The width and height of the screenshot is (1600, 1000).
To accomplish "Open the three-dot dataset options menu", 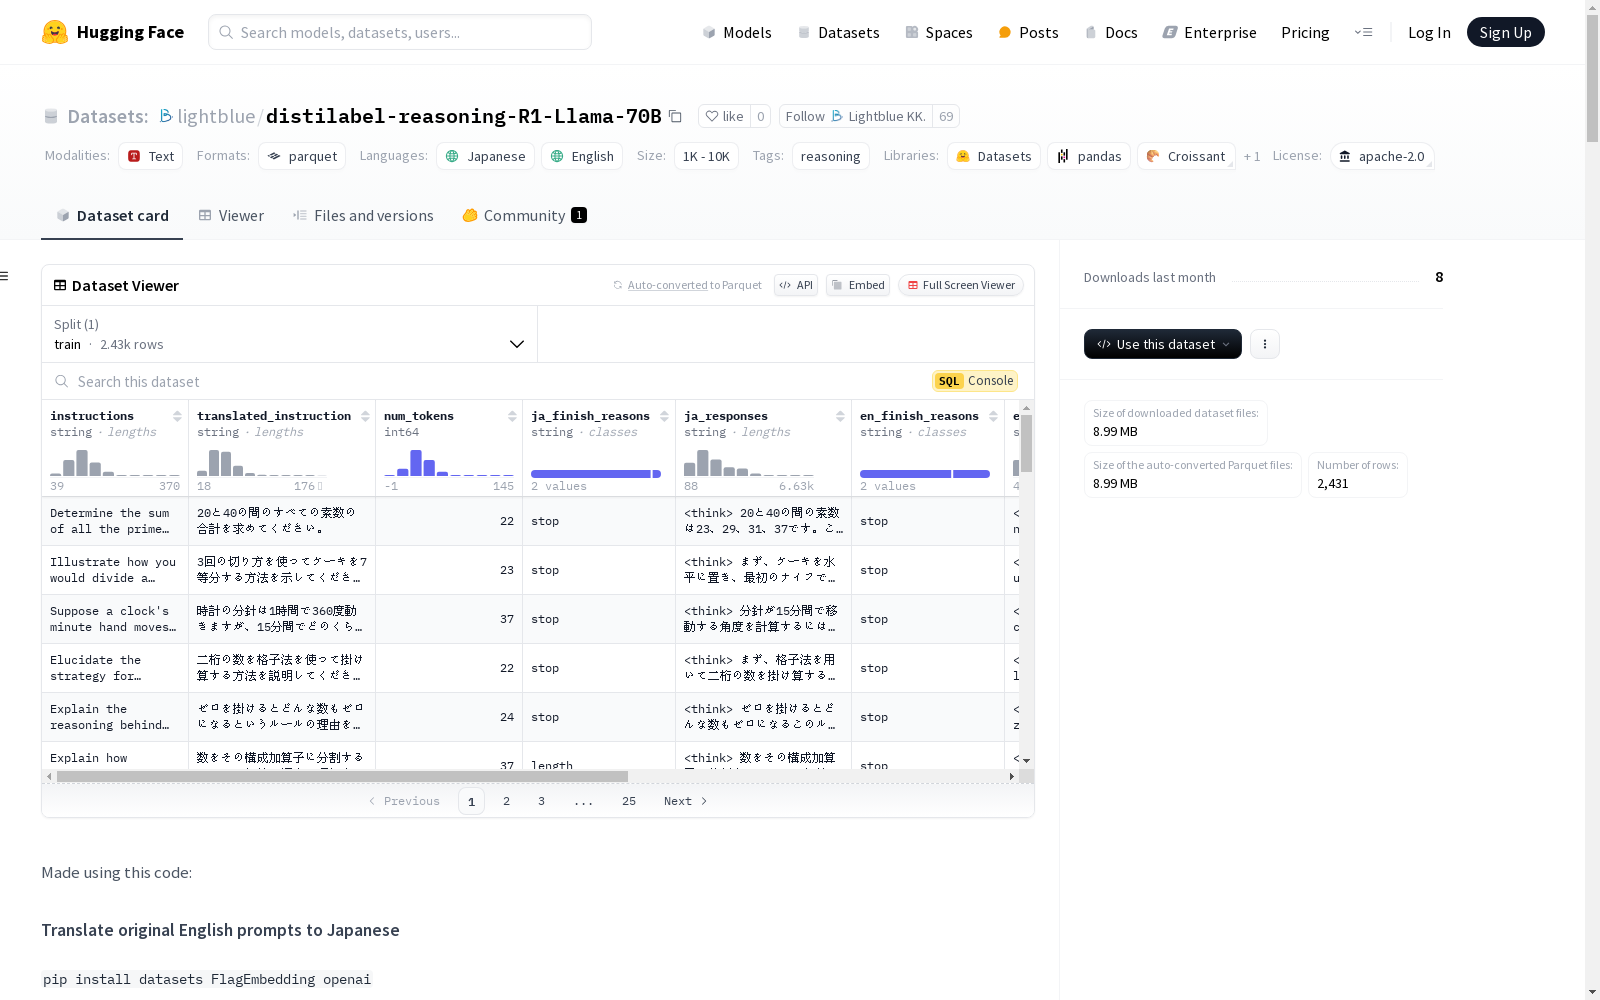I will 1265,344.
